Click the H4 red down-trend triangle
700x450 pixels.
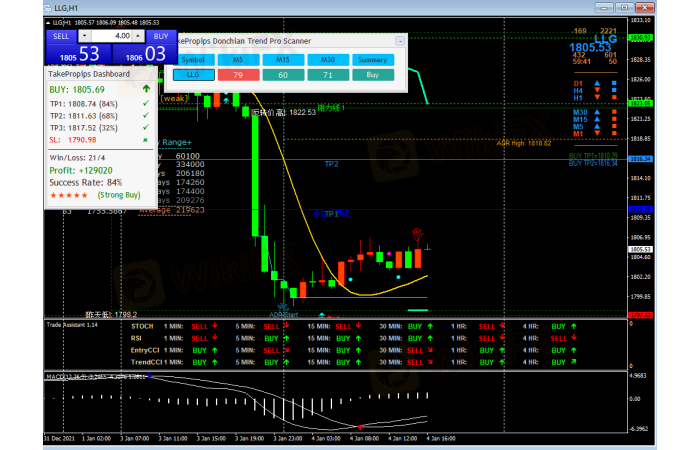point(597,91)
